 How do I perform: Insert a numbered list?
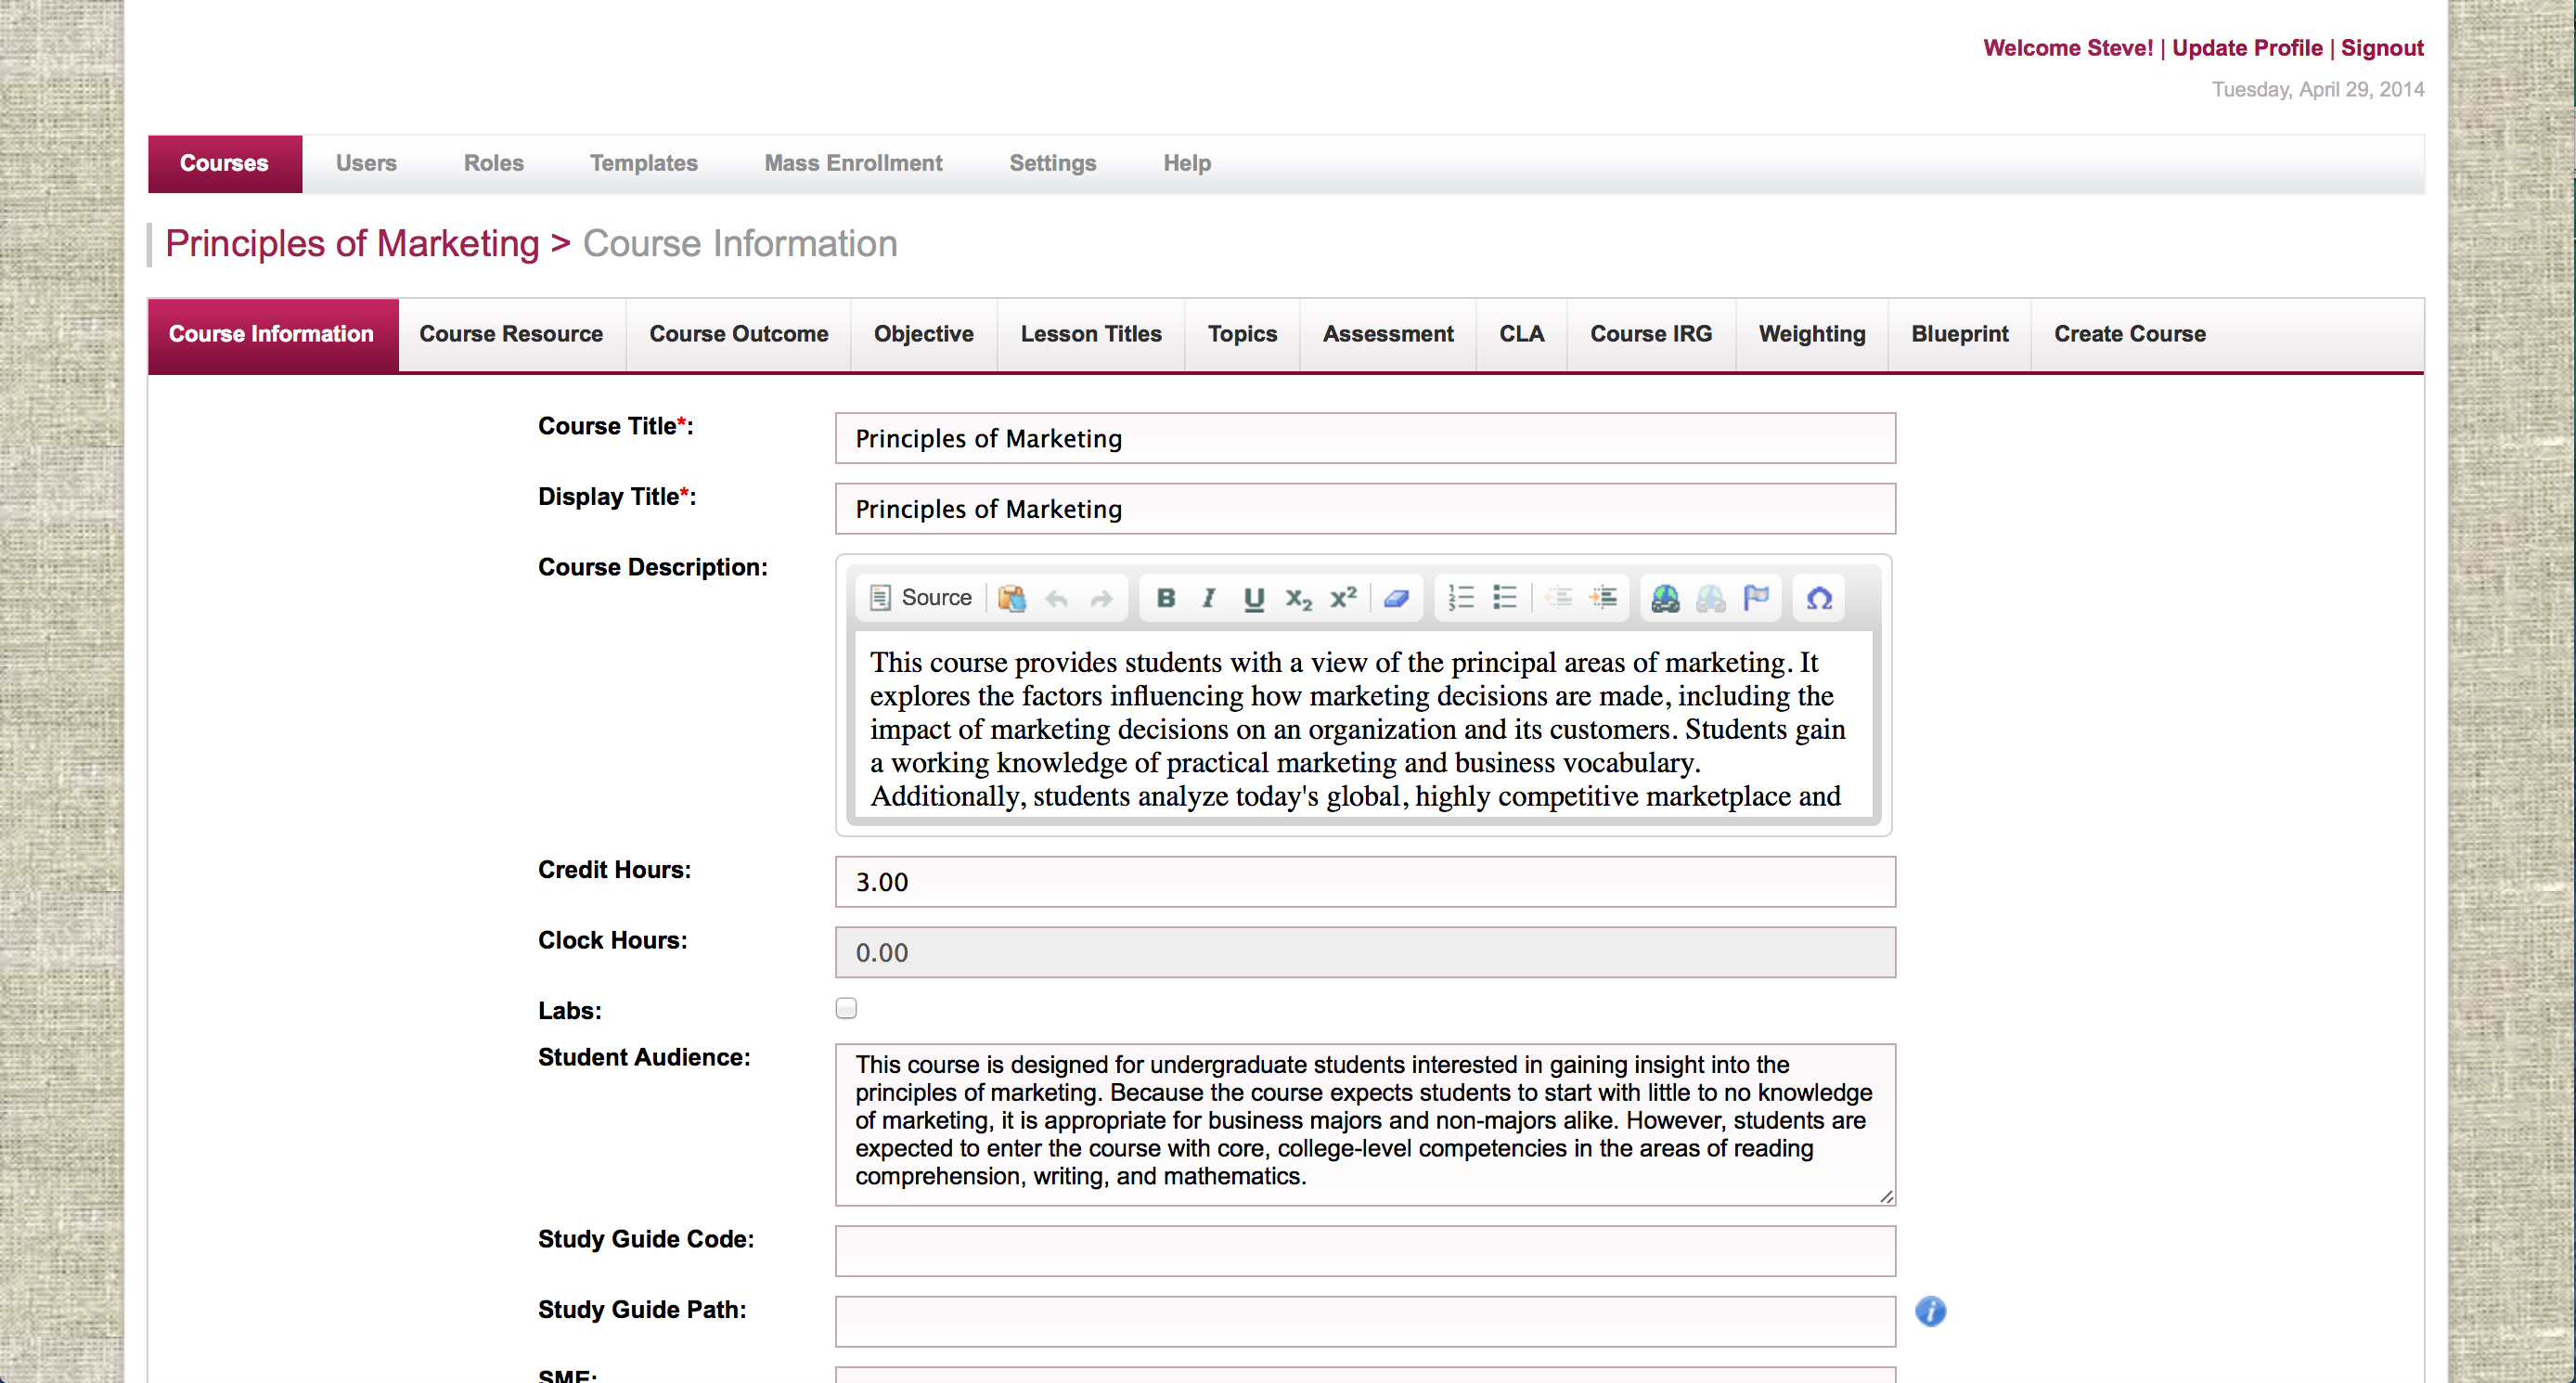click(1461, 598)
